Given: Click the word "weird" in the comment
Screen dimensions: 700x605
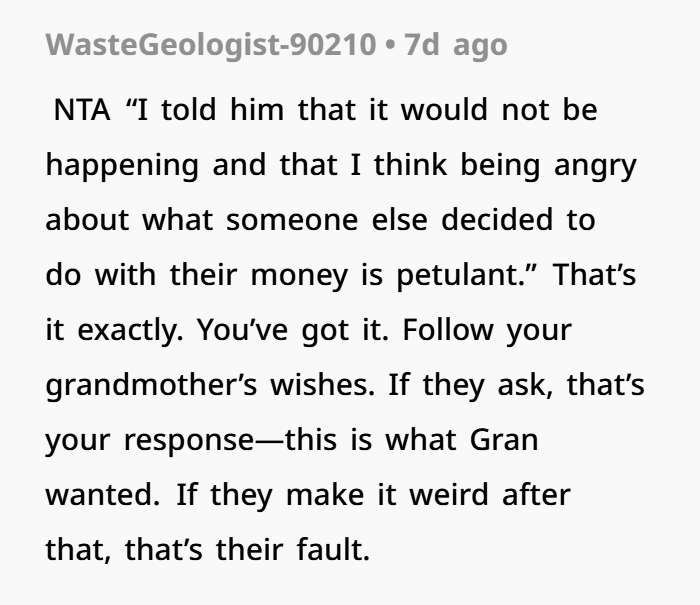Looking at the screenshot, I should click(449, 495).
